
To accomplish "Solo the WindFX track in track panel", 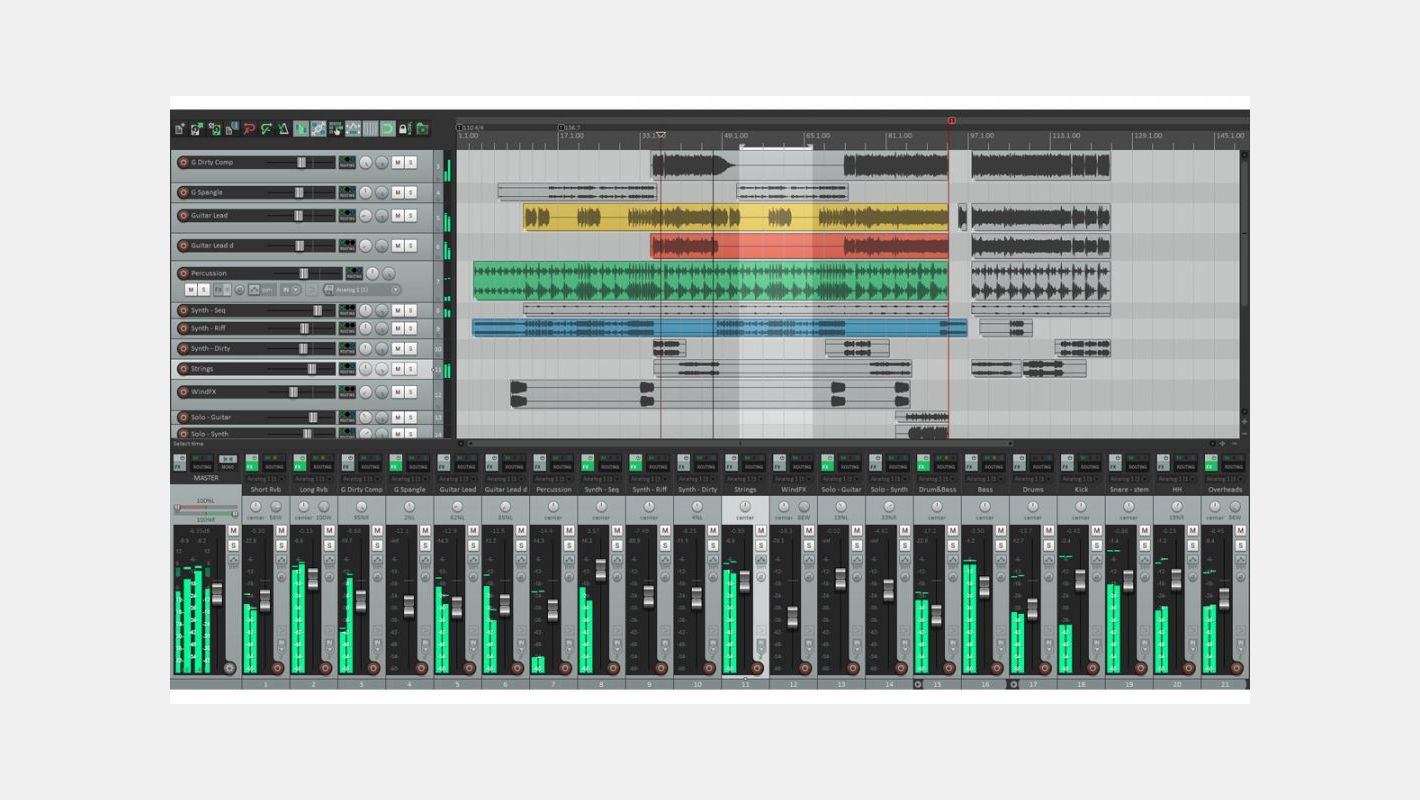I will coord(411,393).
